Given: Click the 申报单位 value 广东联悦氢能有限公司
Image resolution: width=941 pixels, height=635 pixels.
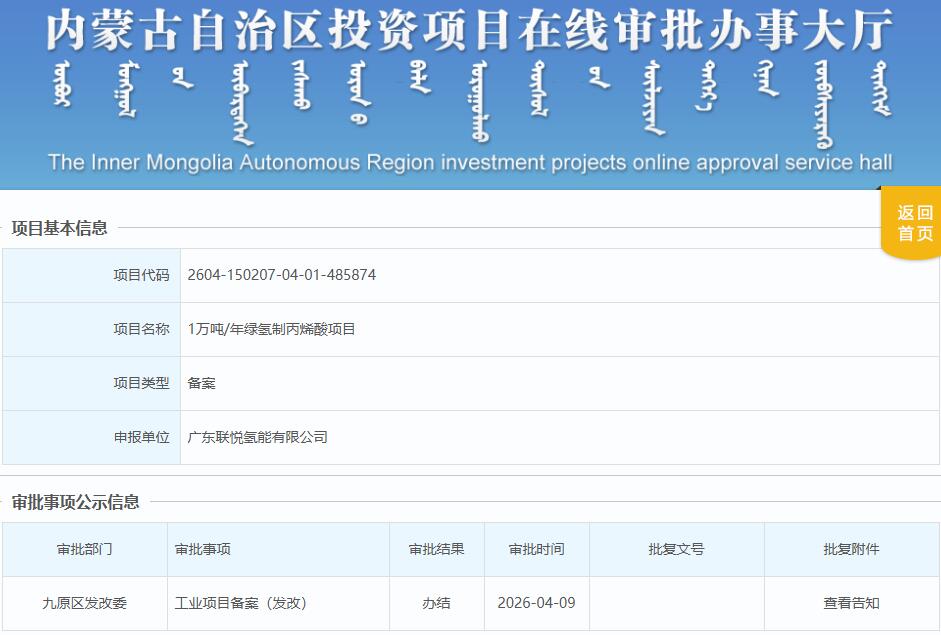Looking at the screenshot, I should click(x=258, y=437).
